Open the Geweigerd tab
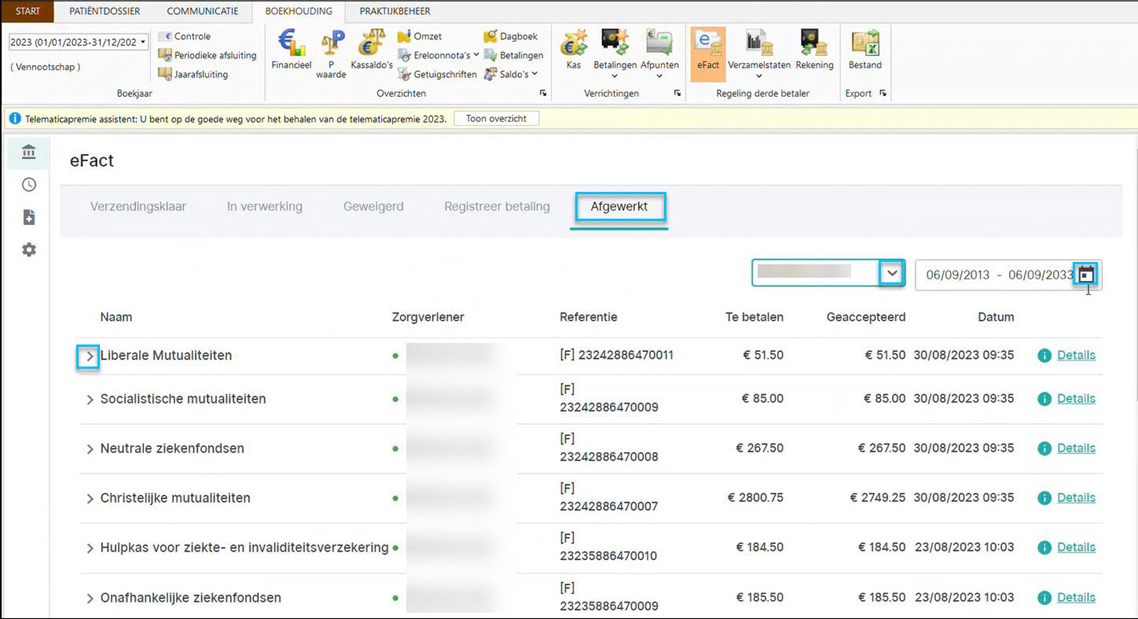The image size is (1138, 619). [373, 207]
